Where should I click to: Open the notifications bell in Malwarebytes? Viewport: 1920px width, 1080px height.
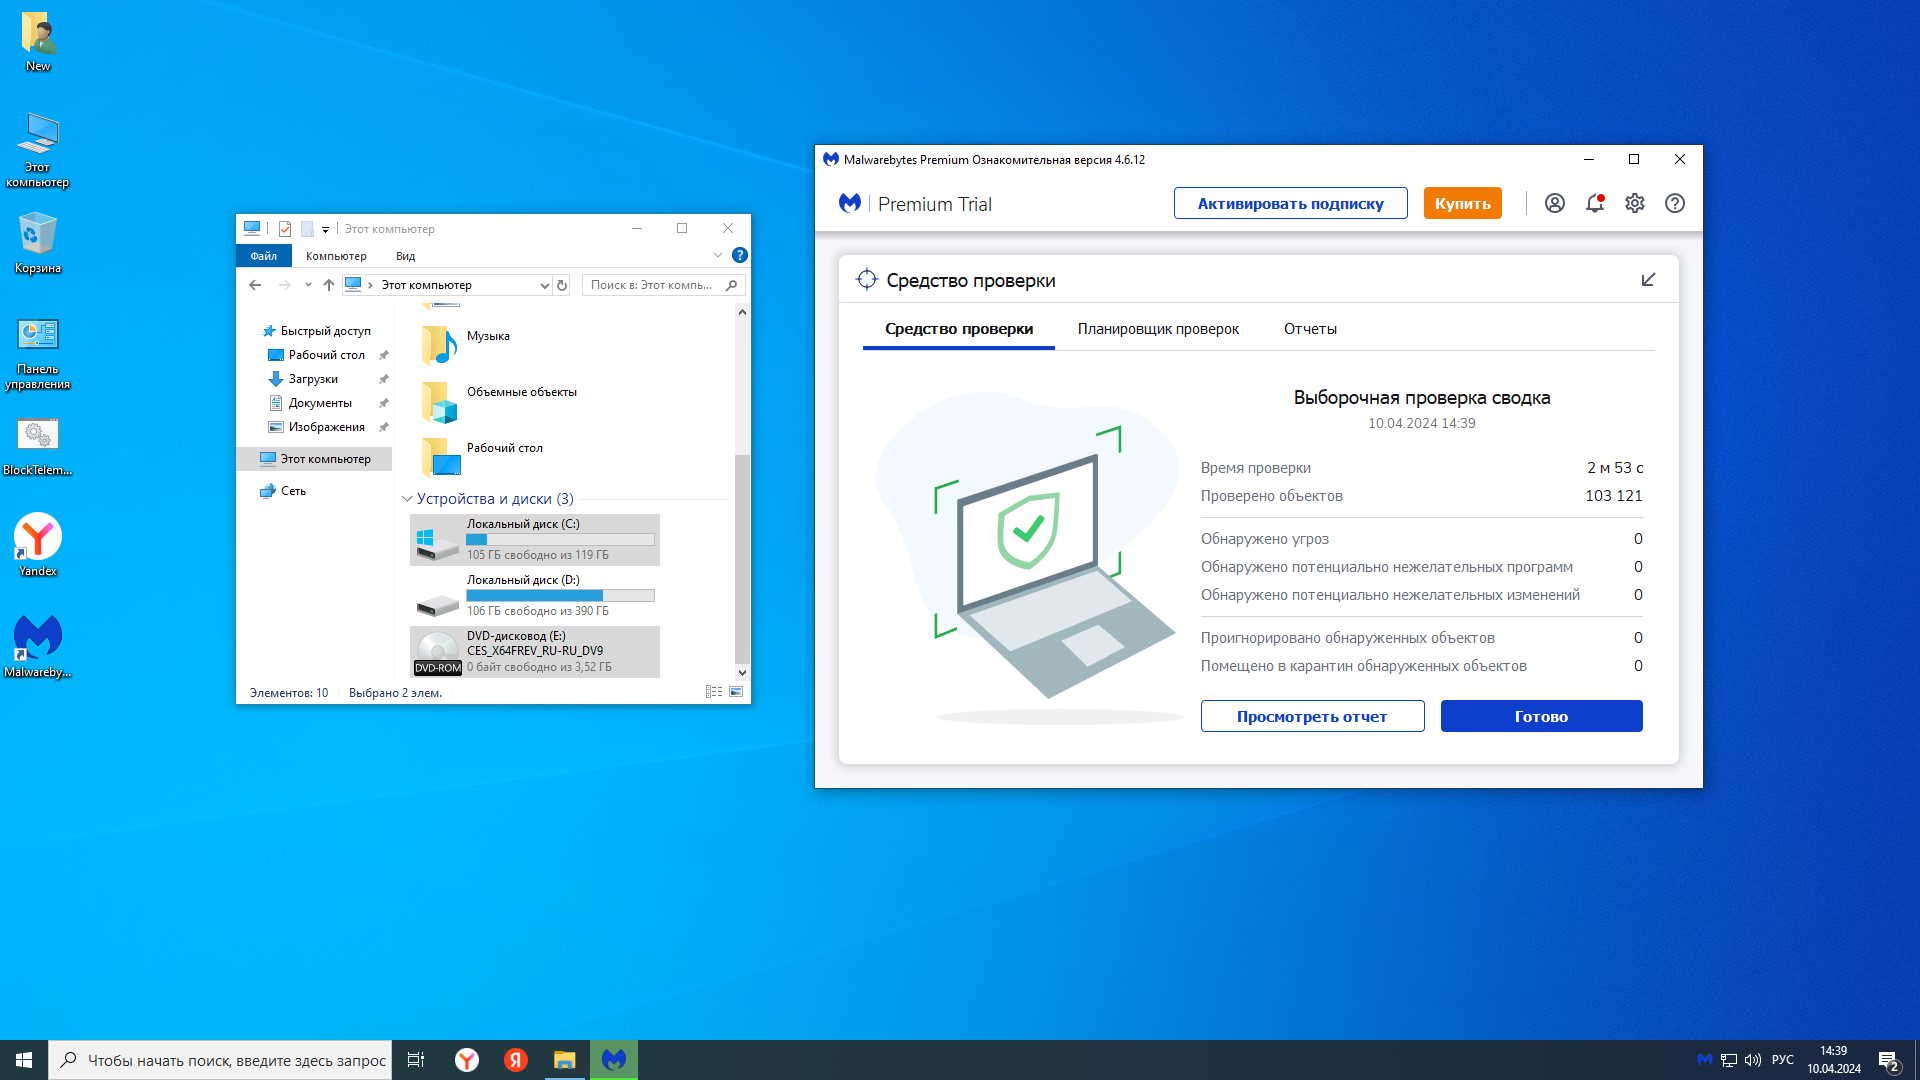1595,204
